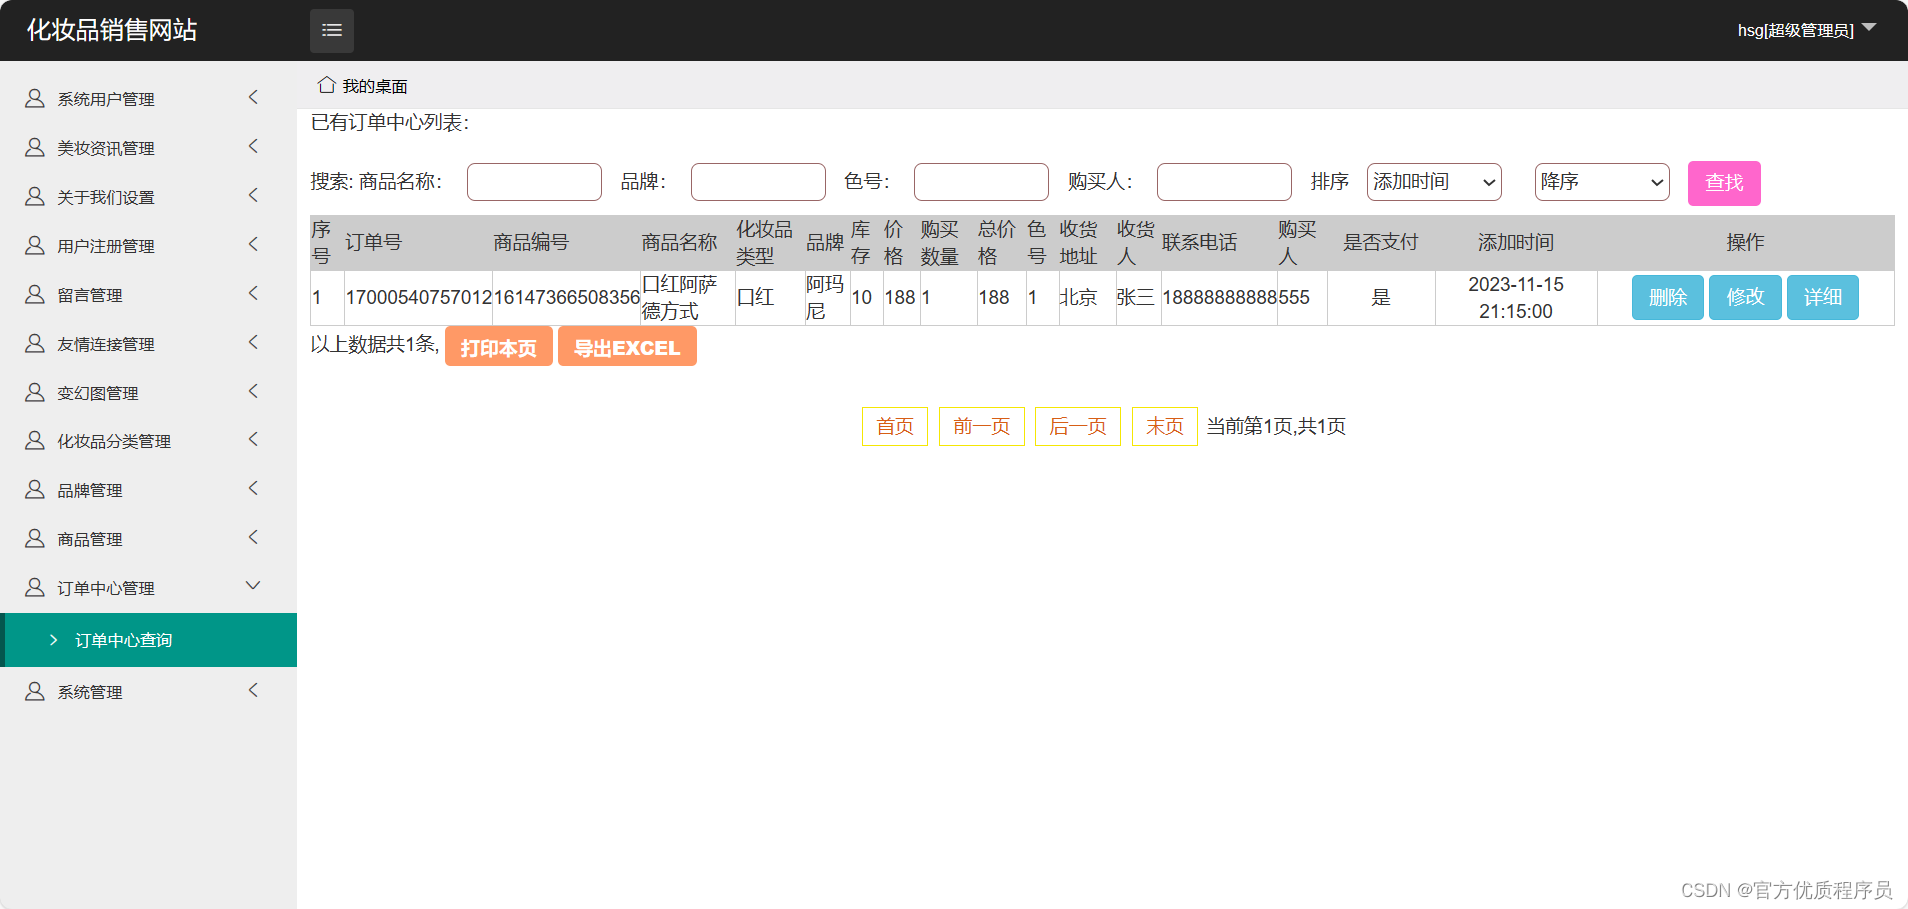Image resolution: width=1908 pixels, height=909 pixels.
Task: Click the 2023-11-15 21:15:00 timestamp cell
Action: pyautogui.click(x=1516, y=297)
